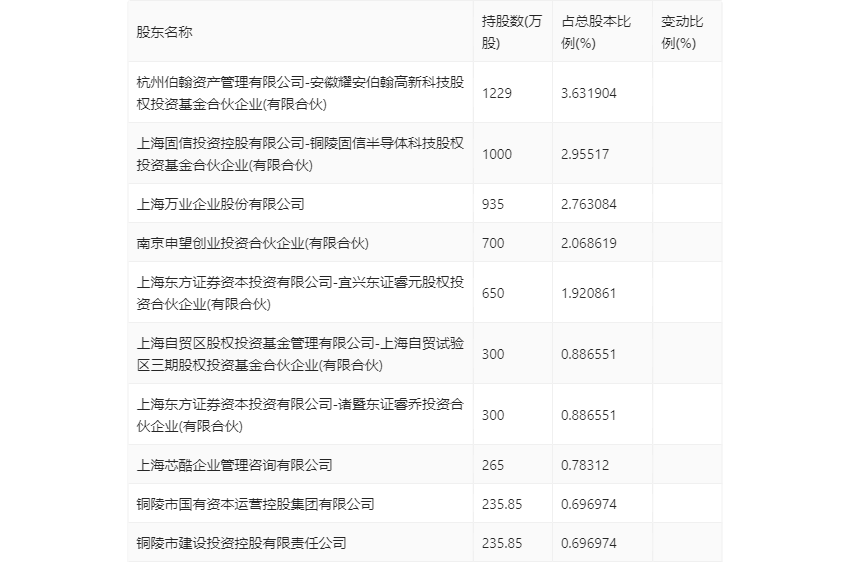Click the 持股数(万股) column header

click(511, 32)
